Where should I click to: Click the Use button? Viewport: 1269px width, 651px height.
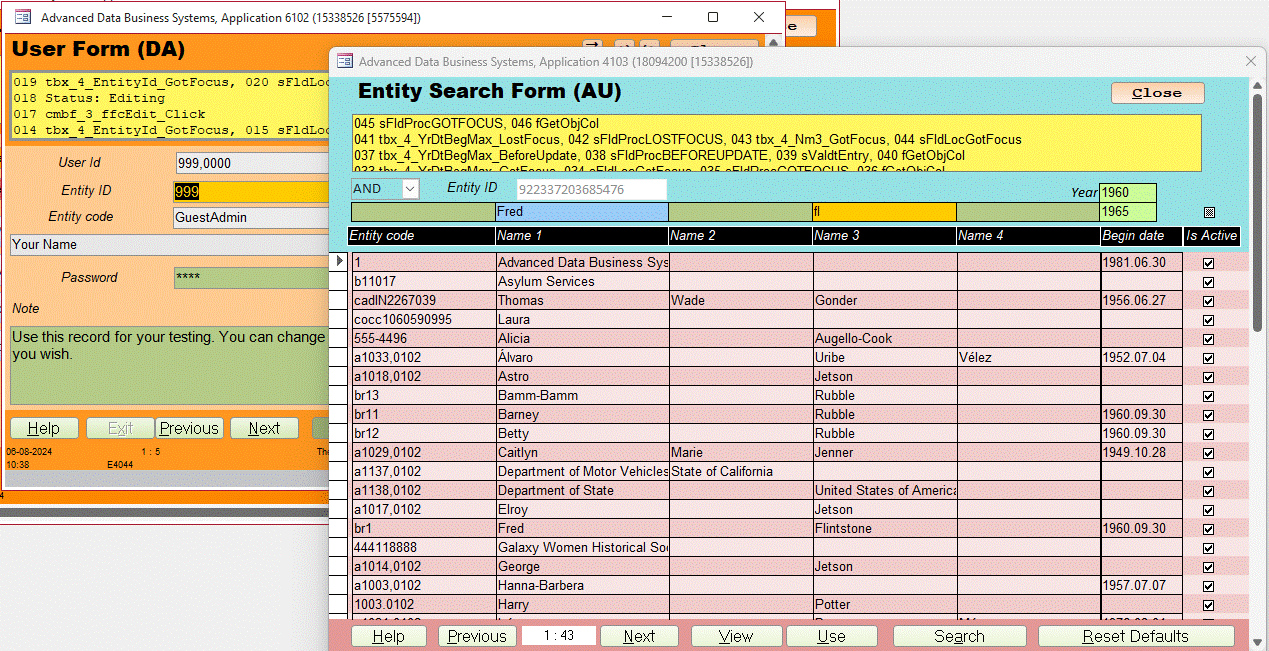click(831, 636)
